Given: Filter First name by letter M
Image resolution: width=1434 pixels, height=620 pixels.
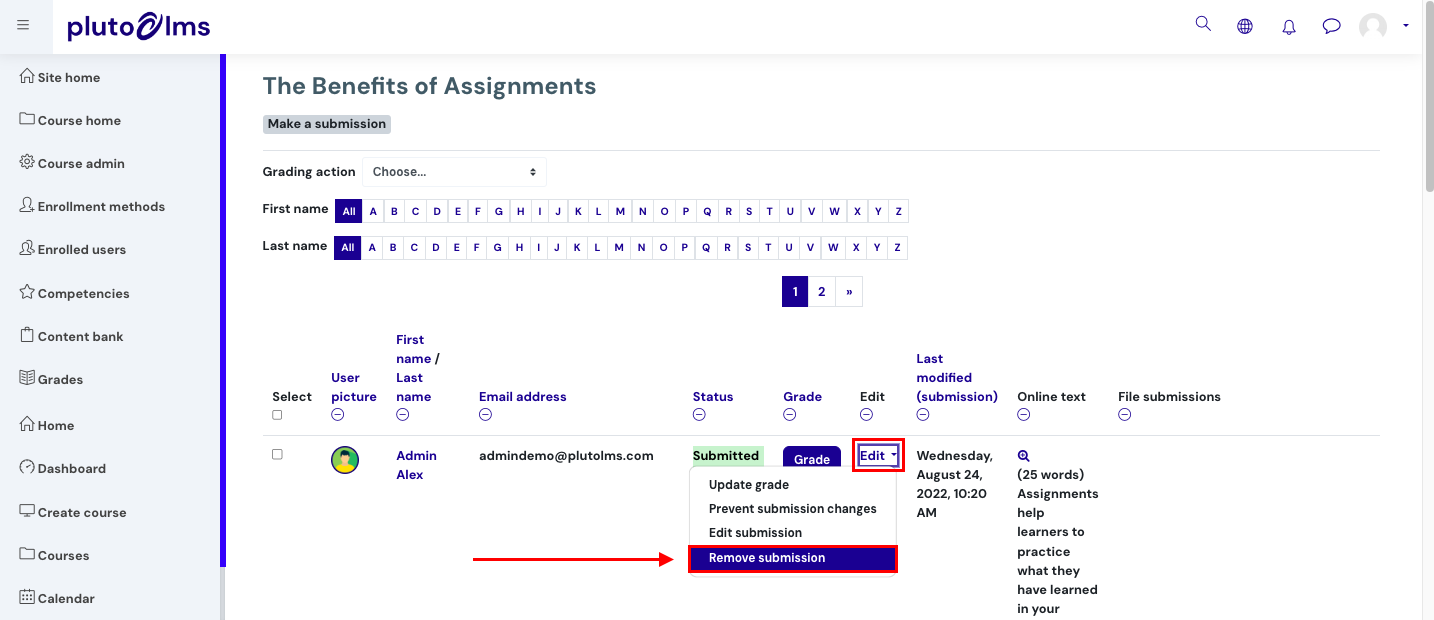Looking at the screenshot, I should click(x=620, y=211).
